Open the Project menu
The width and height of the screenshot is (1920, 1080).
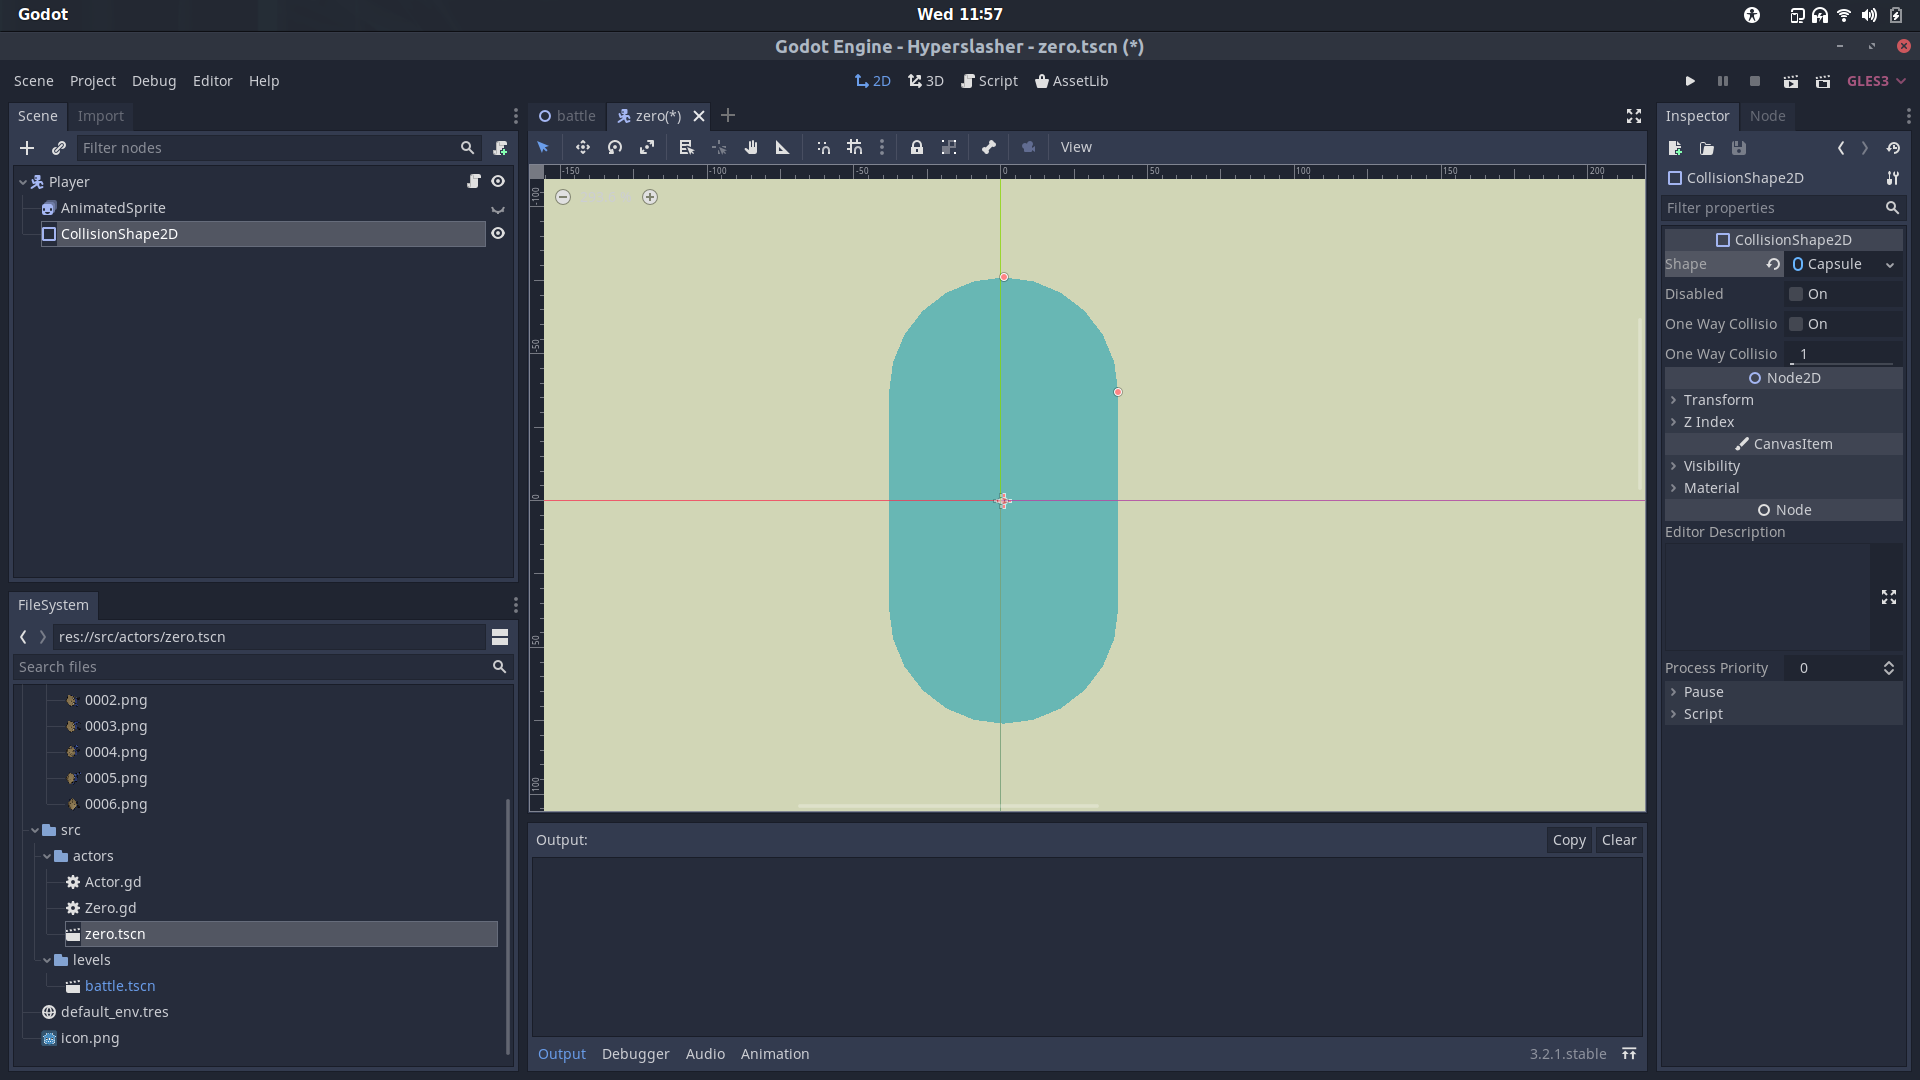point(92,81)
